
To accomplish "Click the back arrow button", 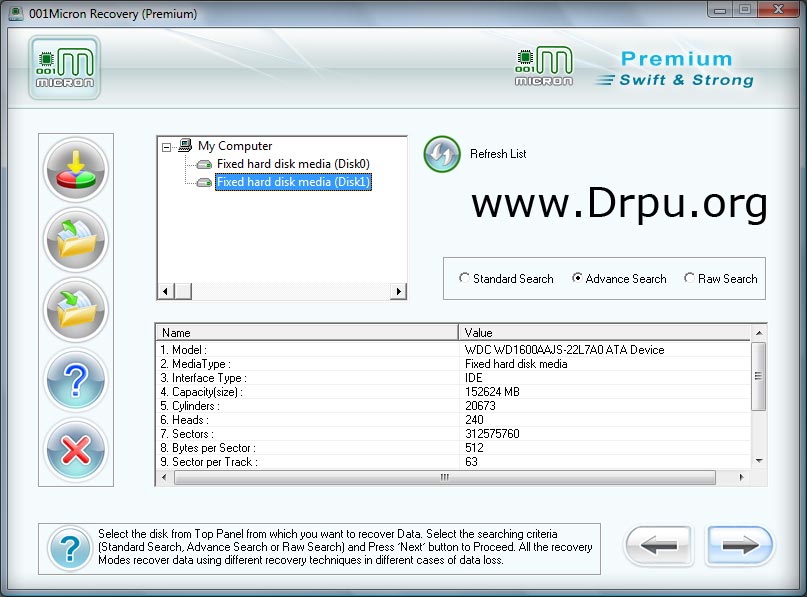I will (658, 546).
